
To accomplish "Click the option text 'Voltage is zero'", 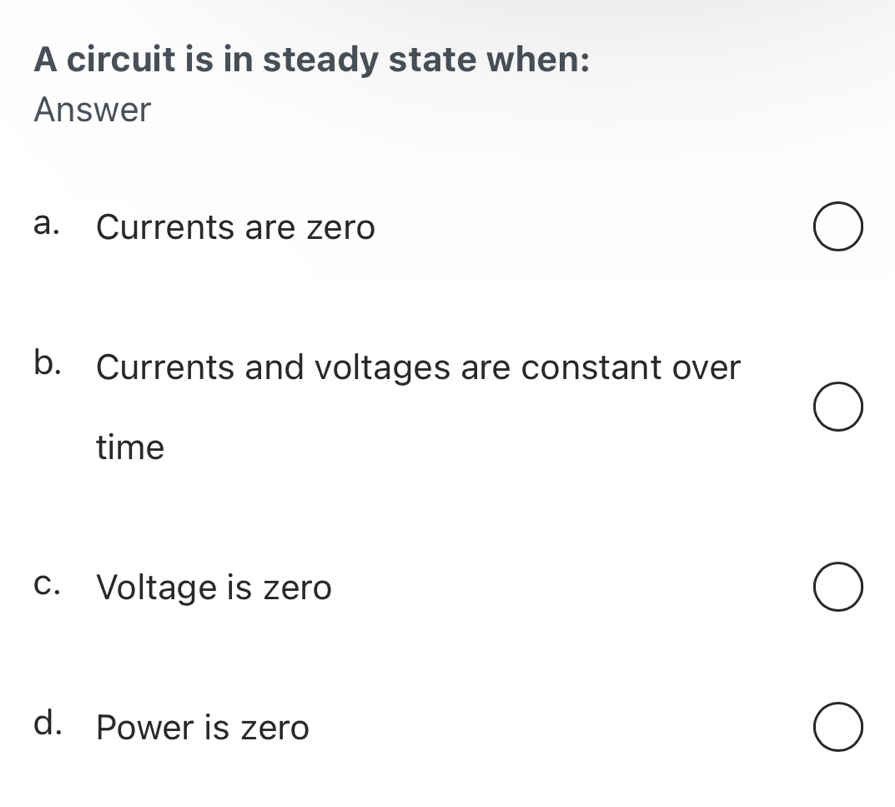I will [x=214, y=588].
